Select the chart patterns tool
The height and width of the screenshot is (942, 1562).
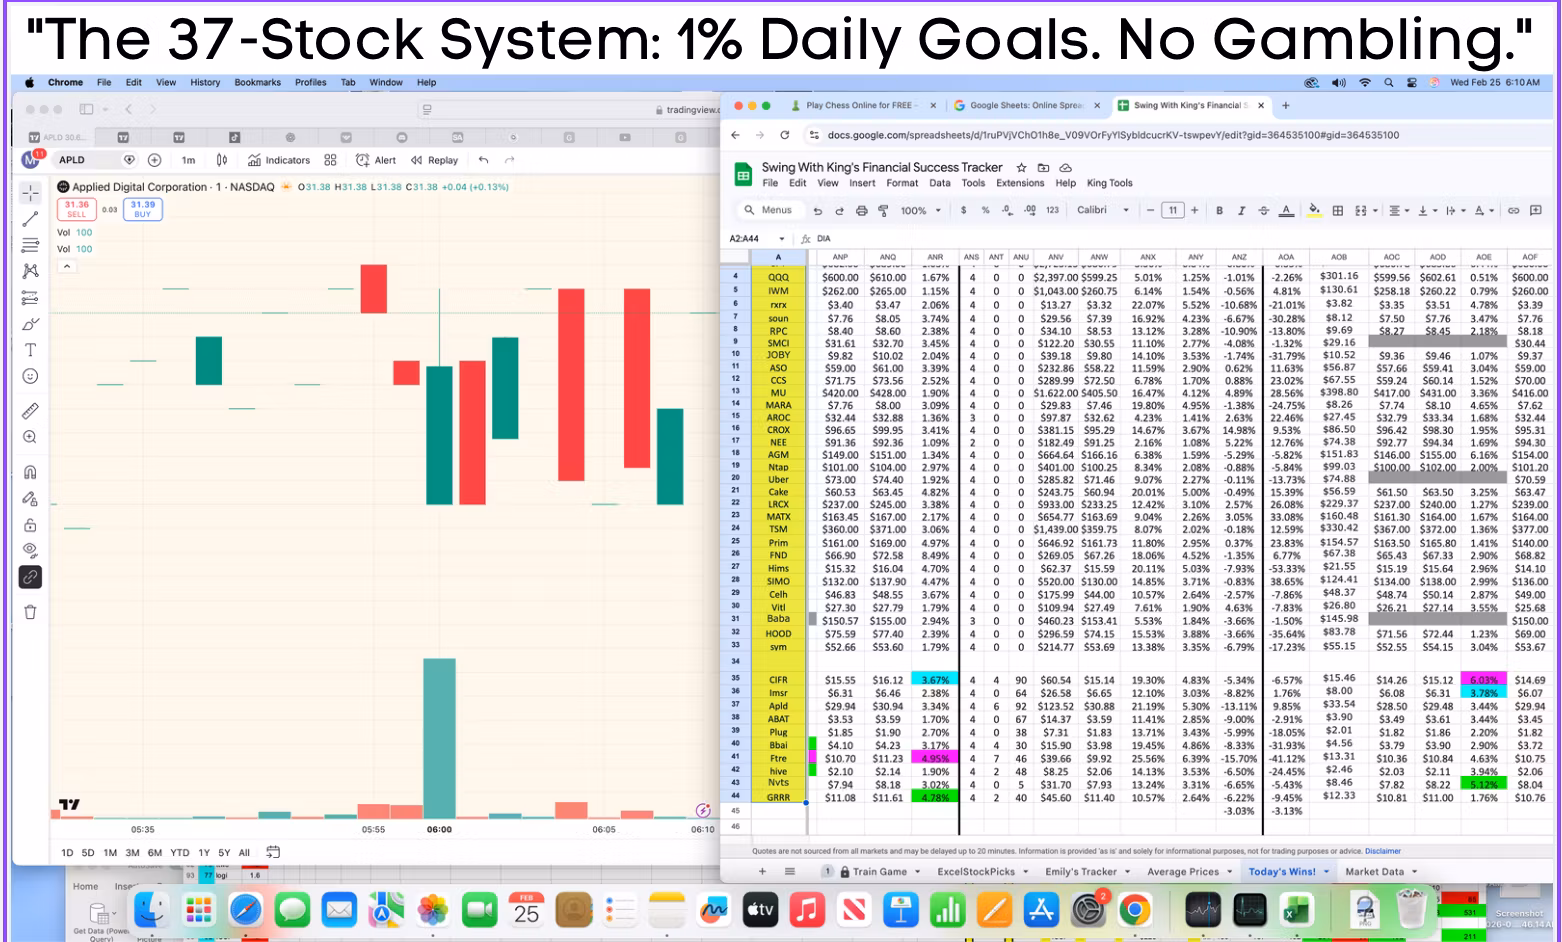(x=30, y=271)
